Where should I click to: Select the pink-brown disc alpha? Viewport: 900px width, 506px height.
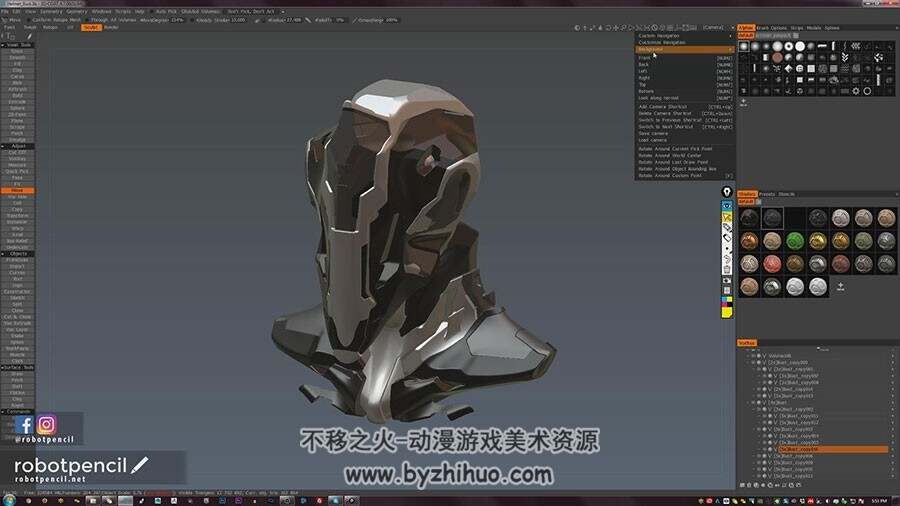point(777,57)
